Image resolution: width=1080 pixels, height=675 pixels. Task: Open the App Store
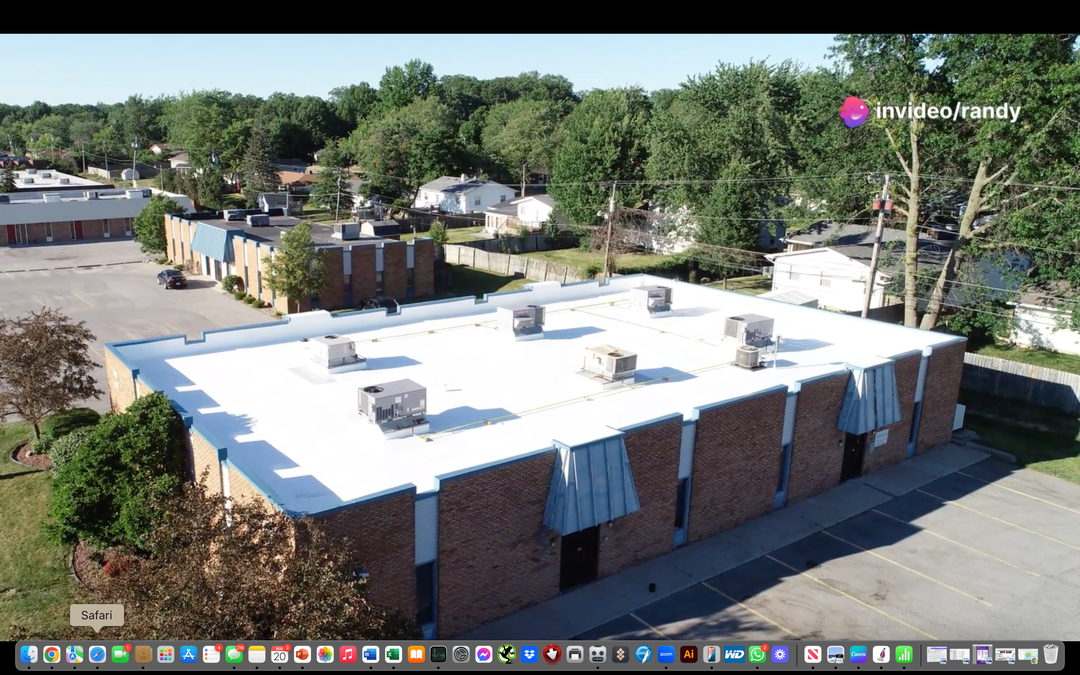[x=189, y=654]
